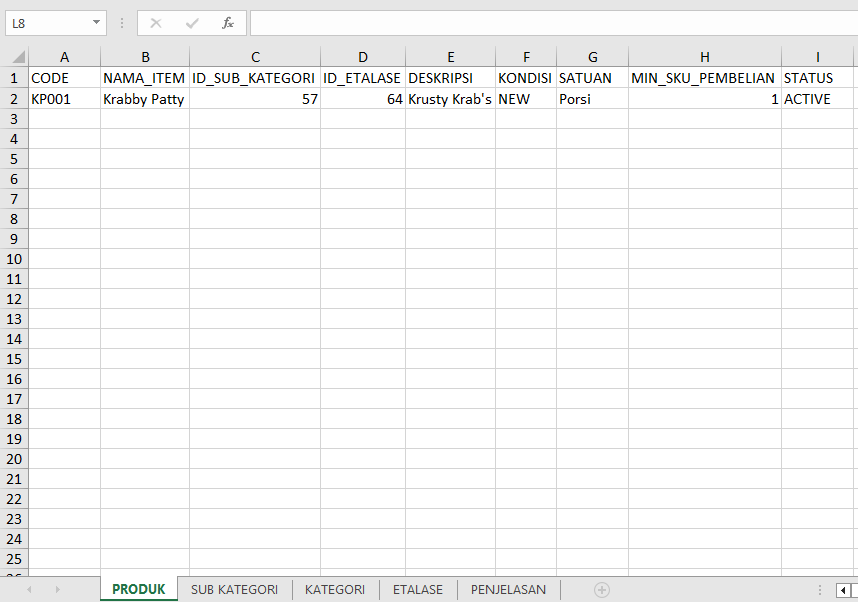The height and width of the screenshot is (602, 858).
Task: Click inside the formula bar input
Action: pyautogui.click(x=550, y=23)
